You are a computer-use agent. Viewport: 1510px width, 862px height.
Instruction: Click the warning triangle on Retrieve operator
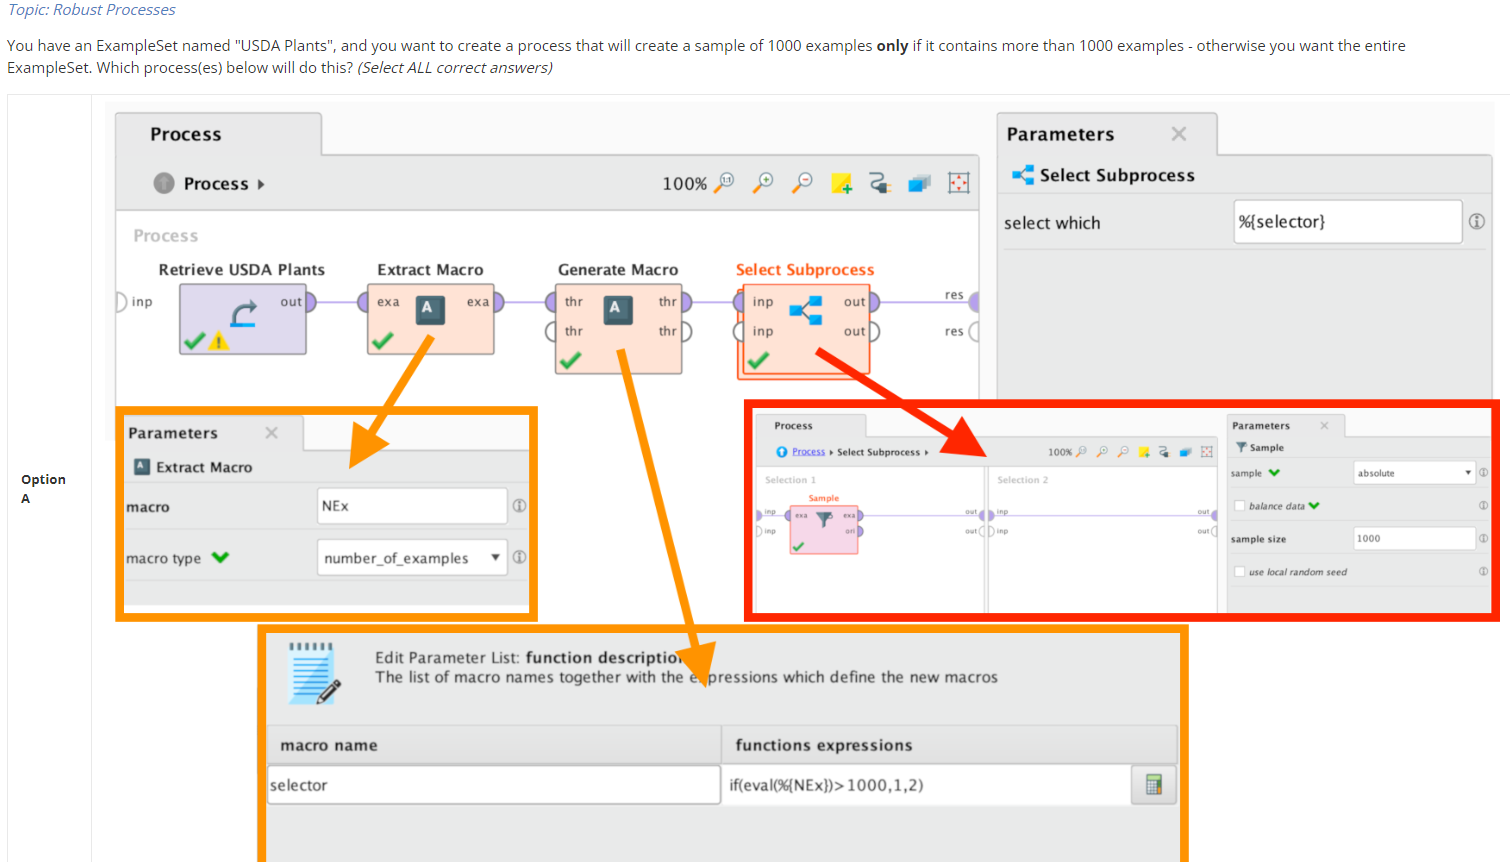tap(220, 339)
